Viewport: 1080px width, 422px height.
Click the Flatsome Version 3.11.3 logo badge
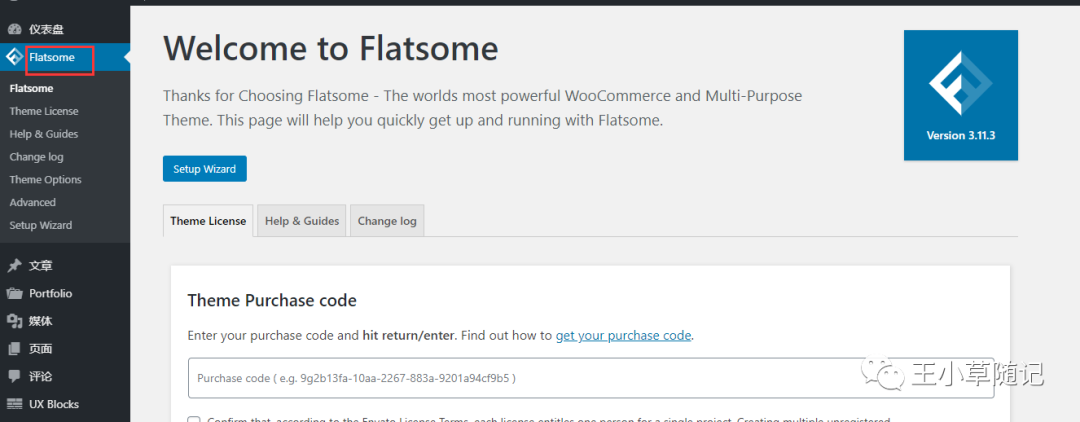(961, 95)
